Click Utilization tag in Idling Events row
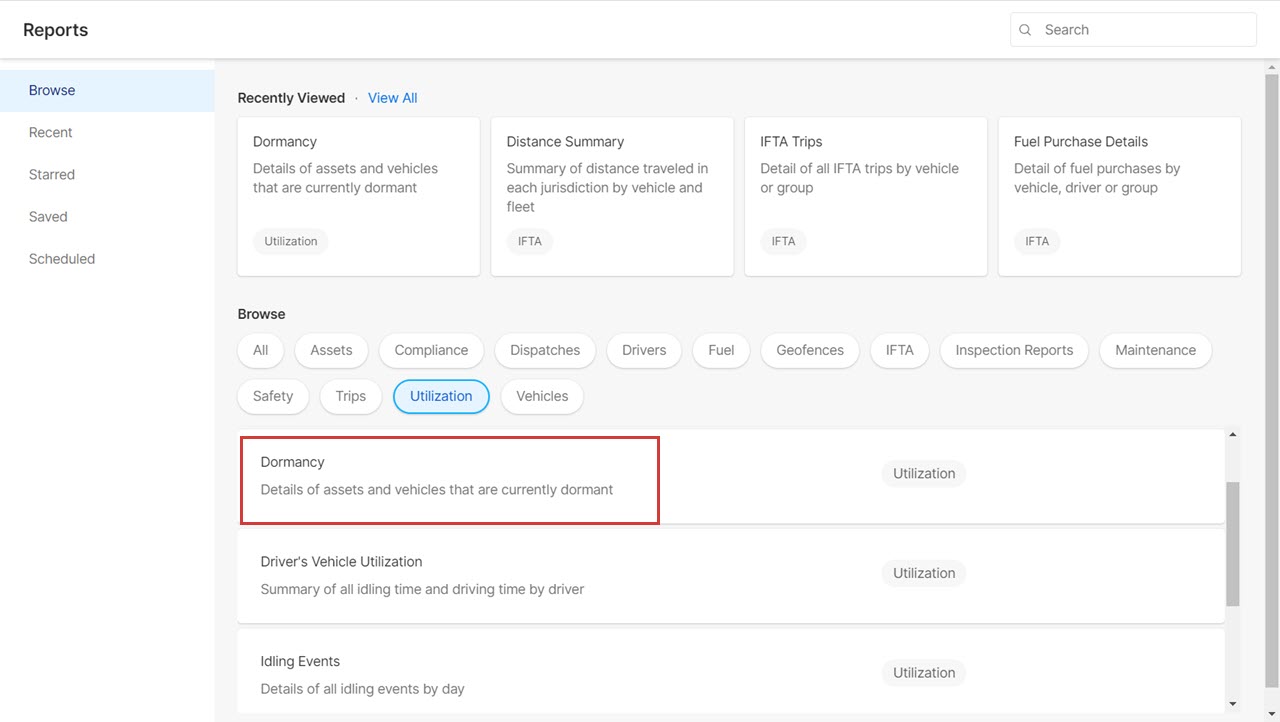Screen dimensions: 1280x722 pos(924,673)
